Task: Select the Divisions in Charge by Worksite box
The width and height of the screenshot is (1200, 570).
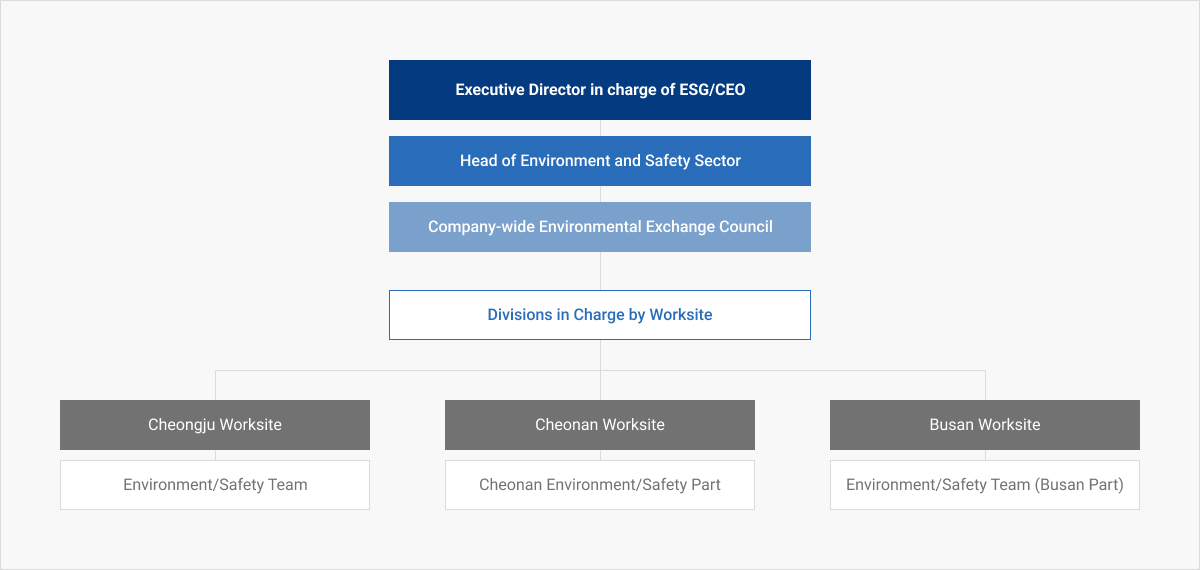Action: 600,315
